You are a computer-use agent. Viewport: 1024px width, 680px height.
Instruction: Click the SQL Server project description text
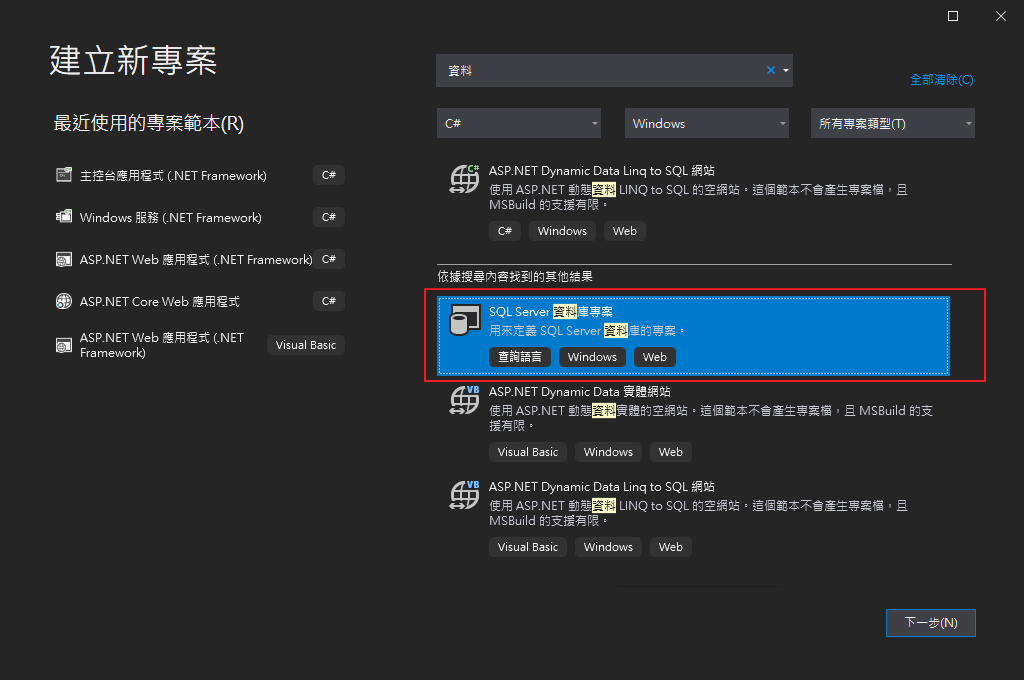click(x=586, y=331)
